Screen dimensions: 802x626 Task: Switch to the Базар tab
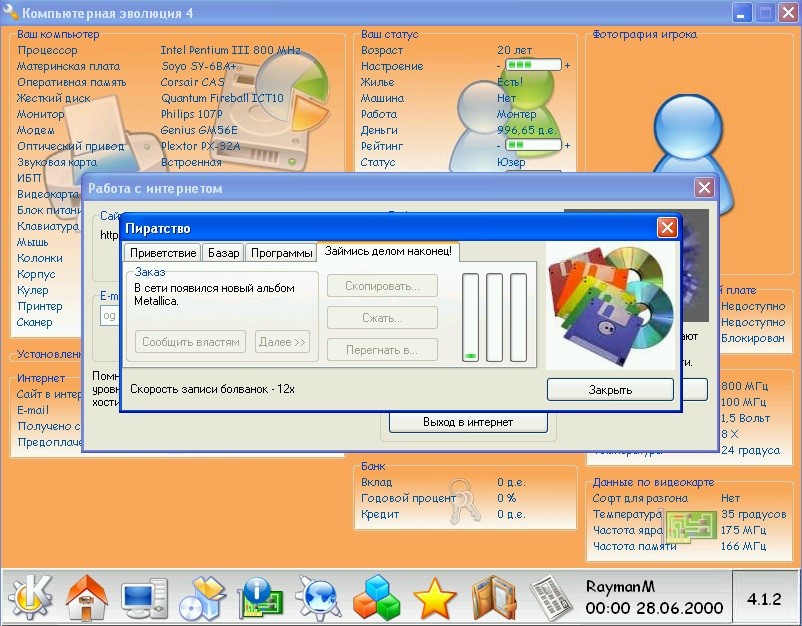[x=224, y=253]
